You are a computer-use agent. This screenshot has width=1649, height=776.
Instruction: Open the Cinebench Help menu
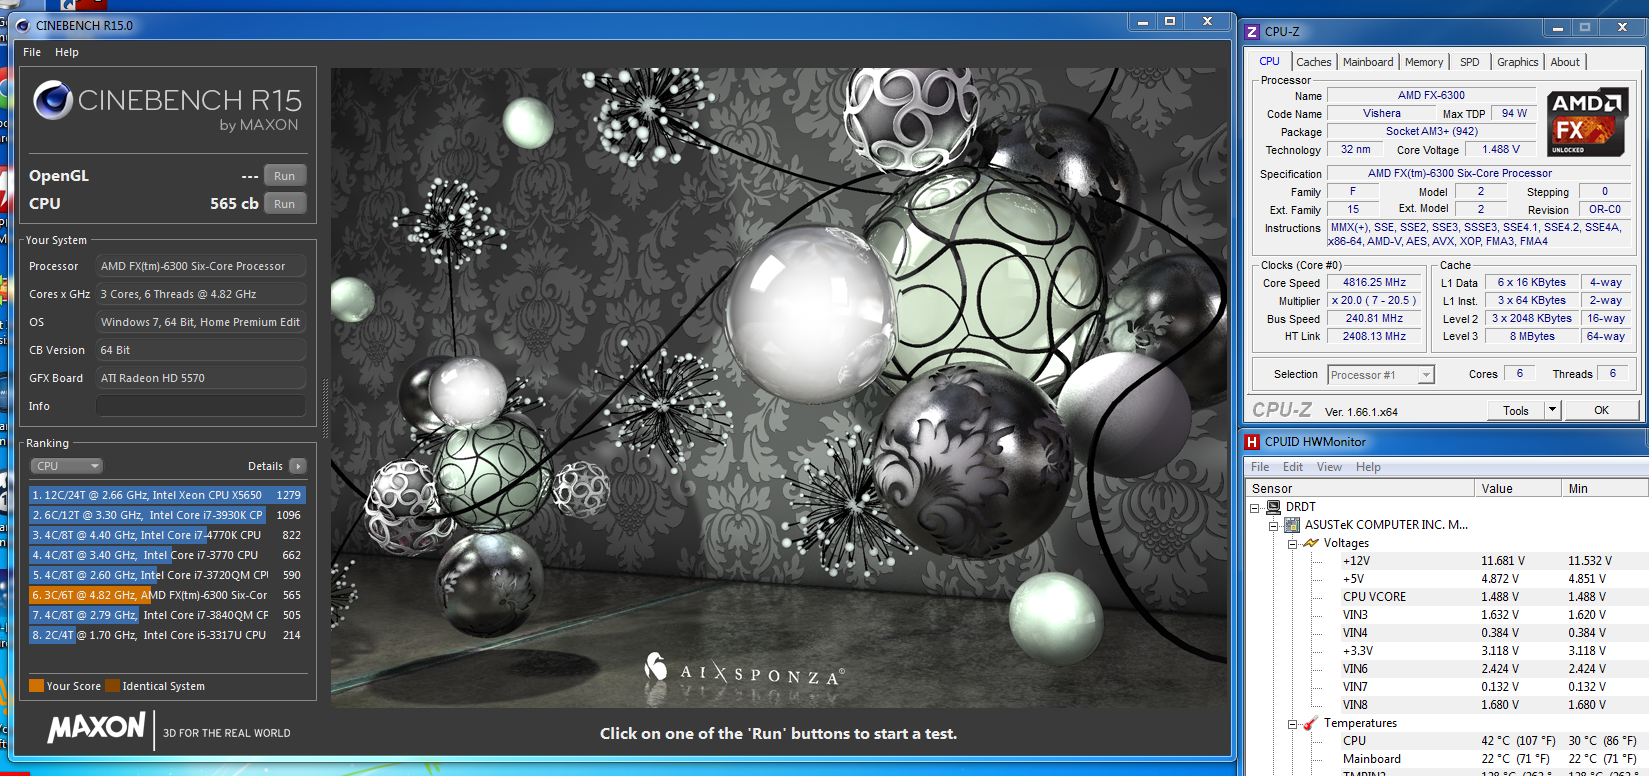tap(67, 52)
